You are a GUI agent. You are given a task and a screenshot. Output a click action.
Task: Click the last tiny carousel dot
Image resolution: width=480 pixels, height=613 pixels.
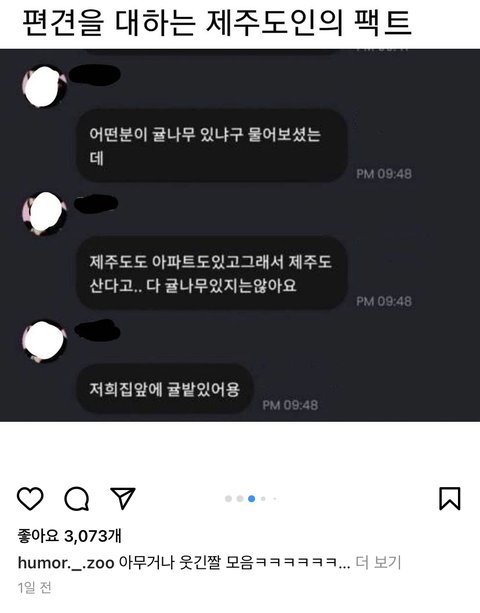coord(275,498)
